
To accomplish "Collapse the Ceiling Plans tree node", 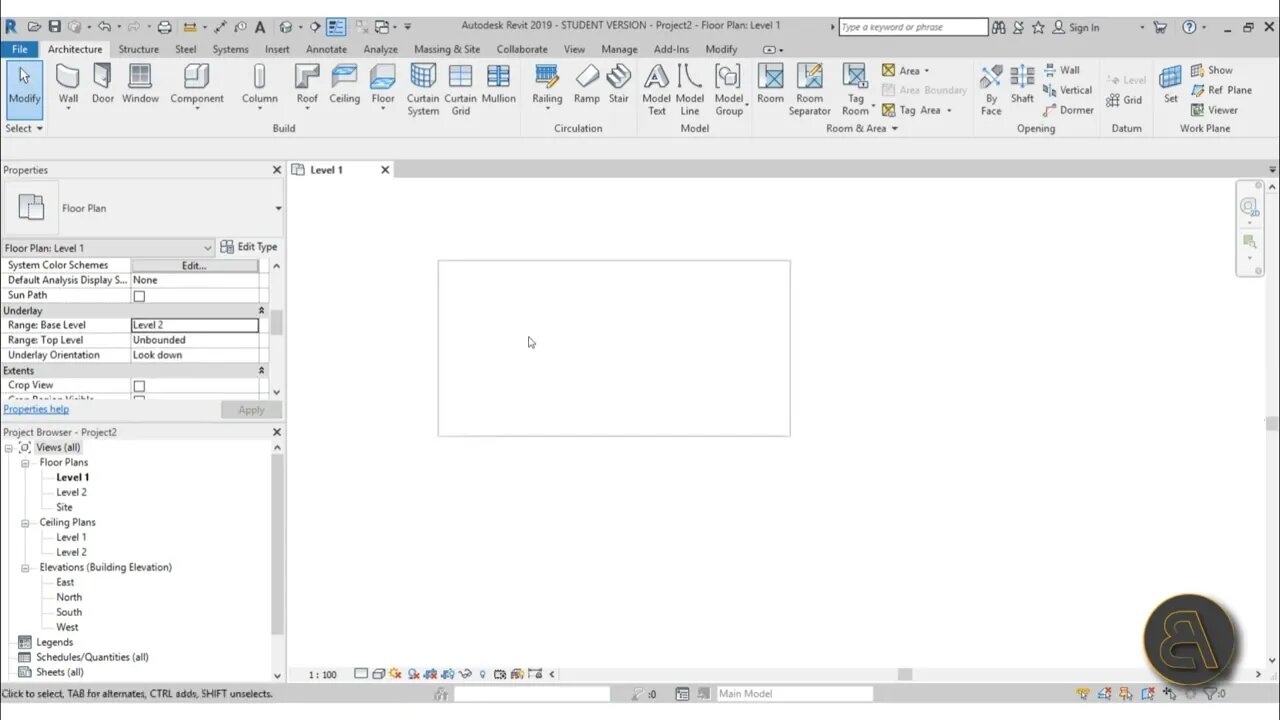I will [26, 523].
